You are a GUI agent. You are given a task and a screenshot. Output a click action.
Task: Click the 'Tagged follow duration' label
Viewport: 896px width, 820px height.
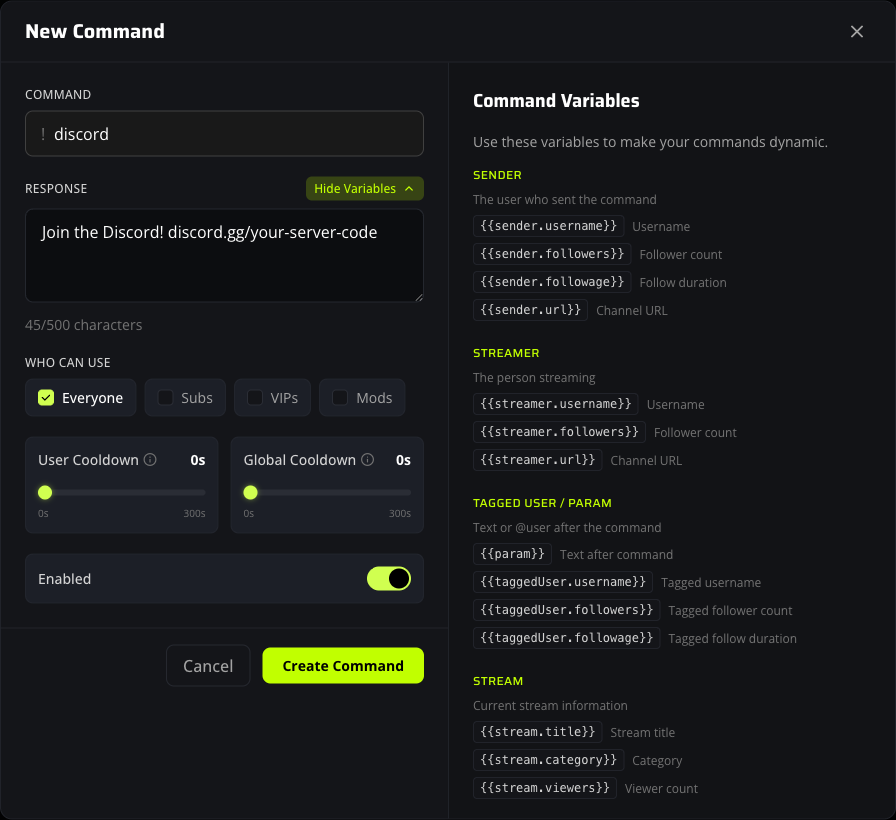tap(733, 638)
